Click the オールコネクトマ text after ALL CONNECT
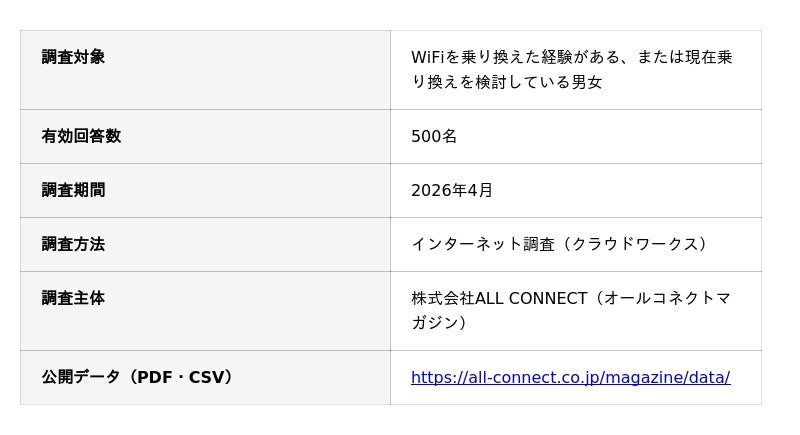800x435 pixels. click(669, 298)
